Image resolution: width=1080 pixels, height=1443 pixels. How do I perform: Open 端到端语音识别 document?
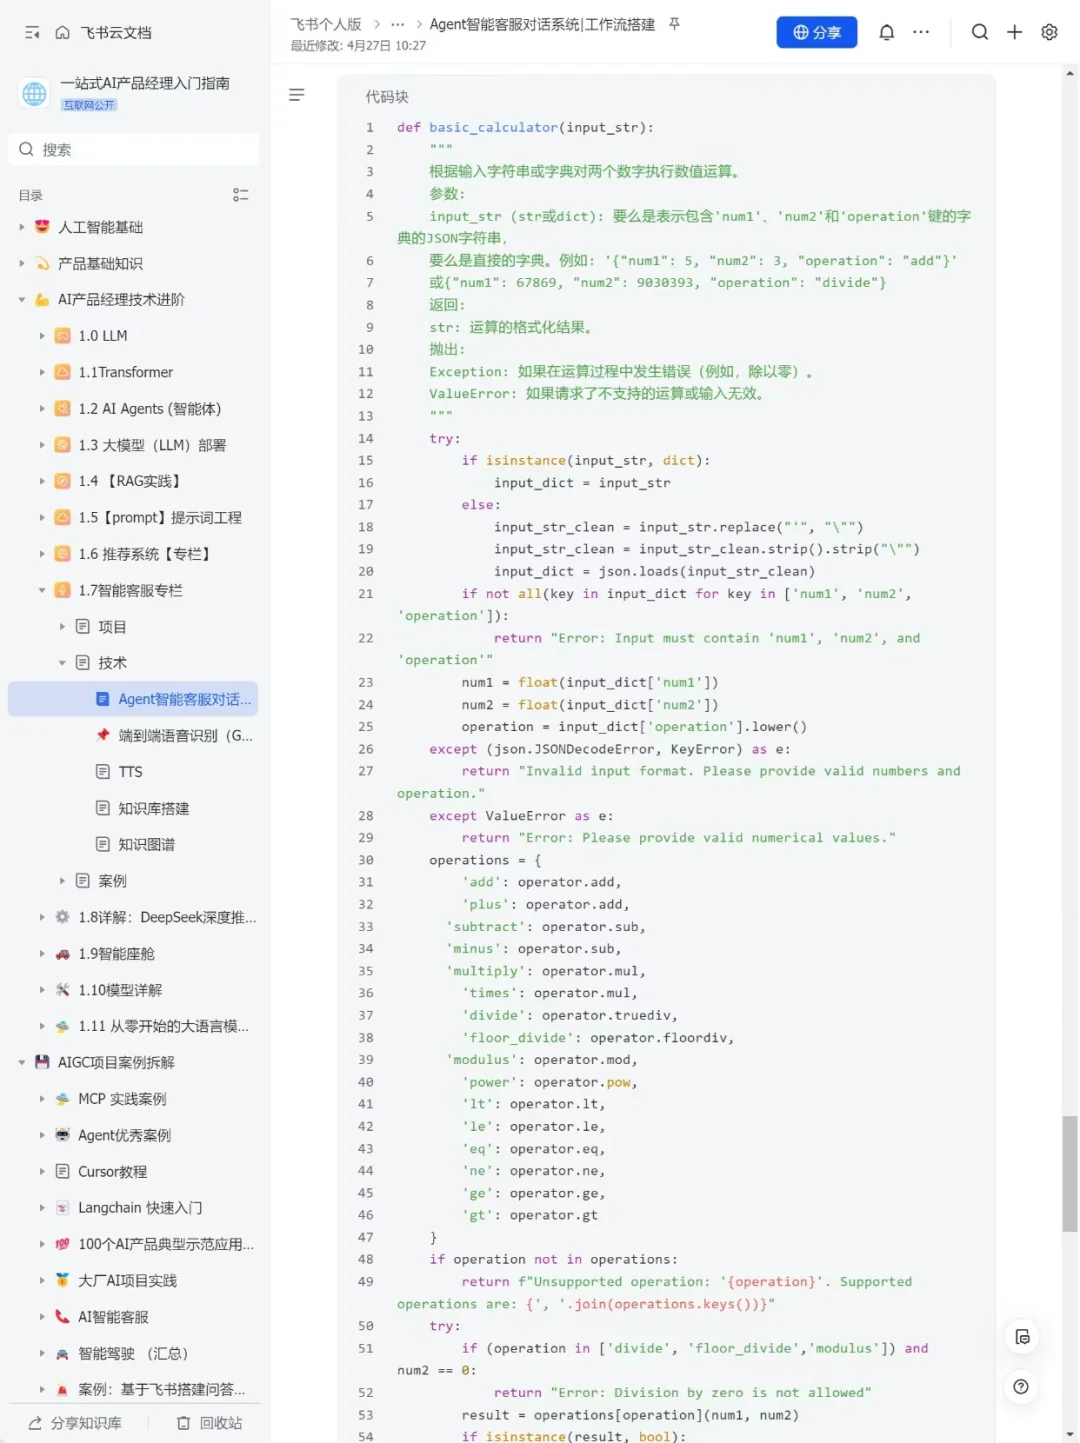tap(186, 736)
